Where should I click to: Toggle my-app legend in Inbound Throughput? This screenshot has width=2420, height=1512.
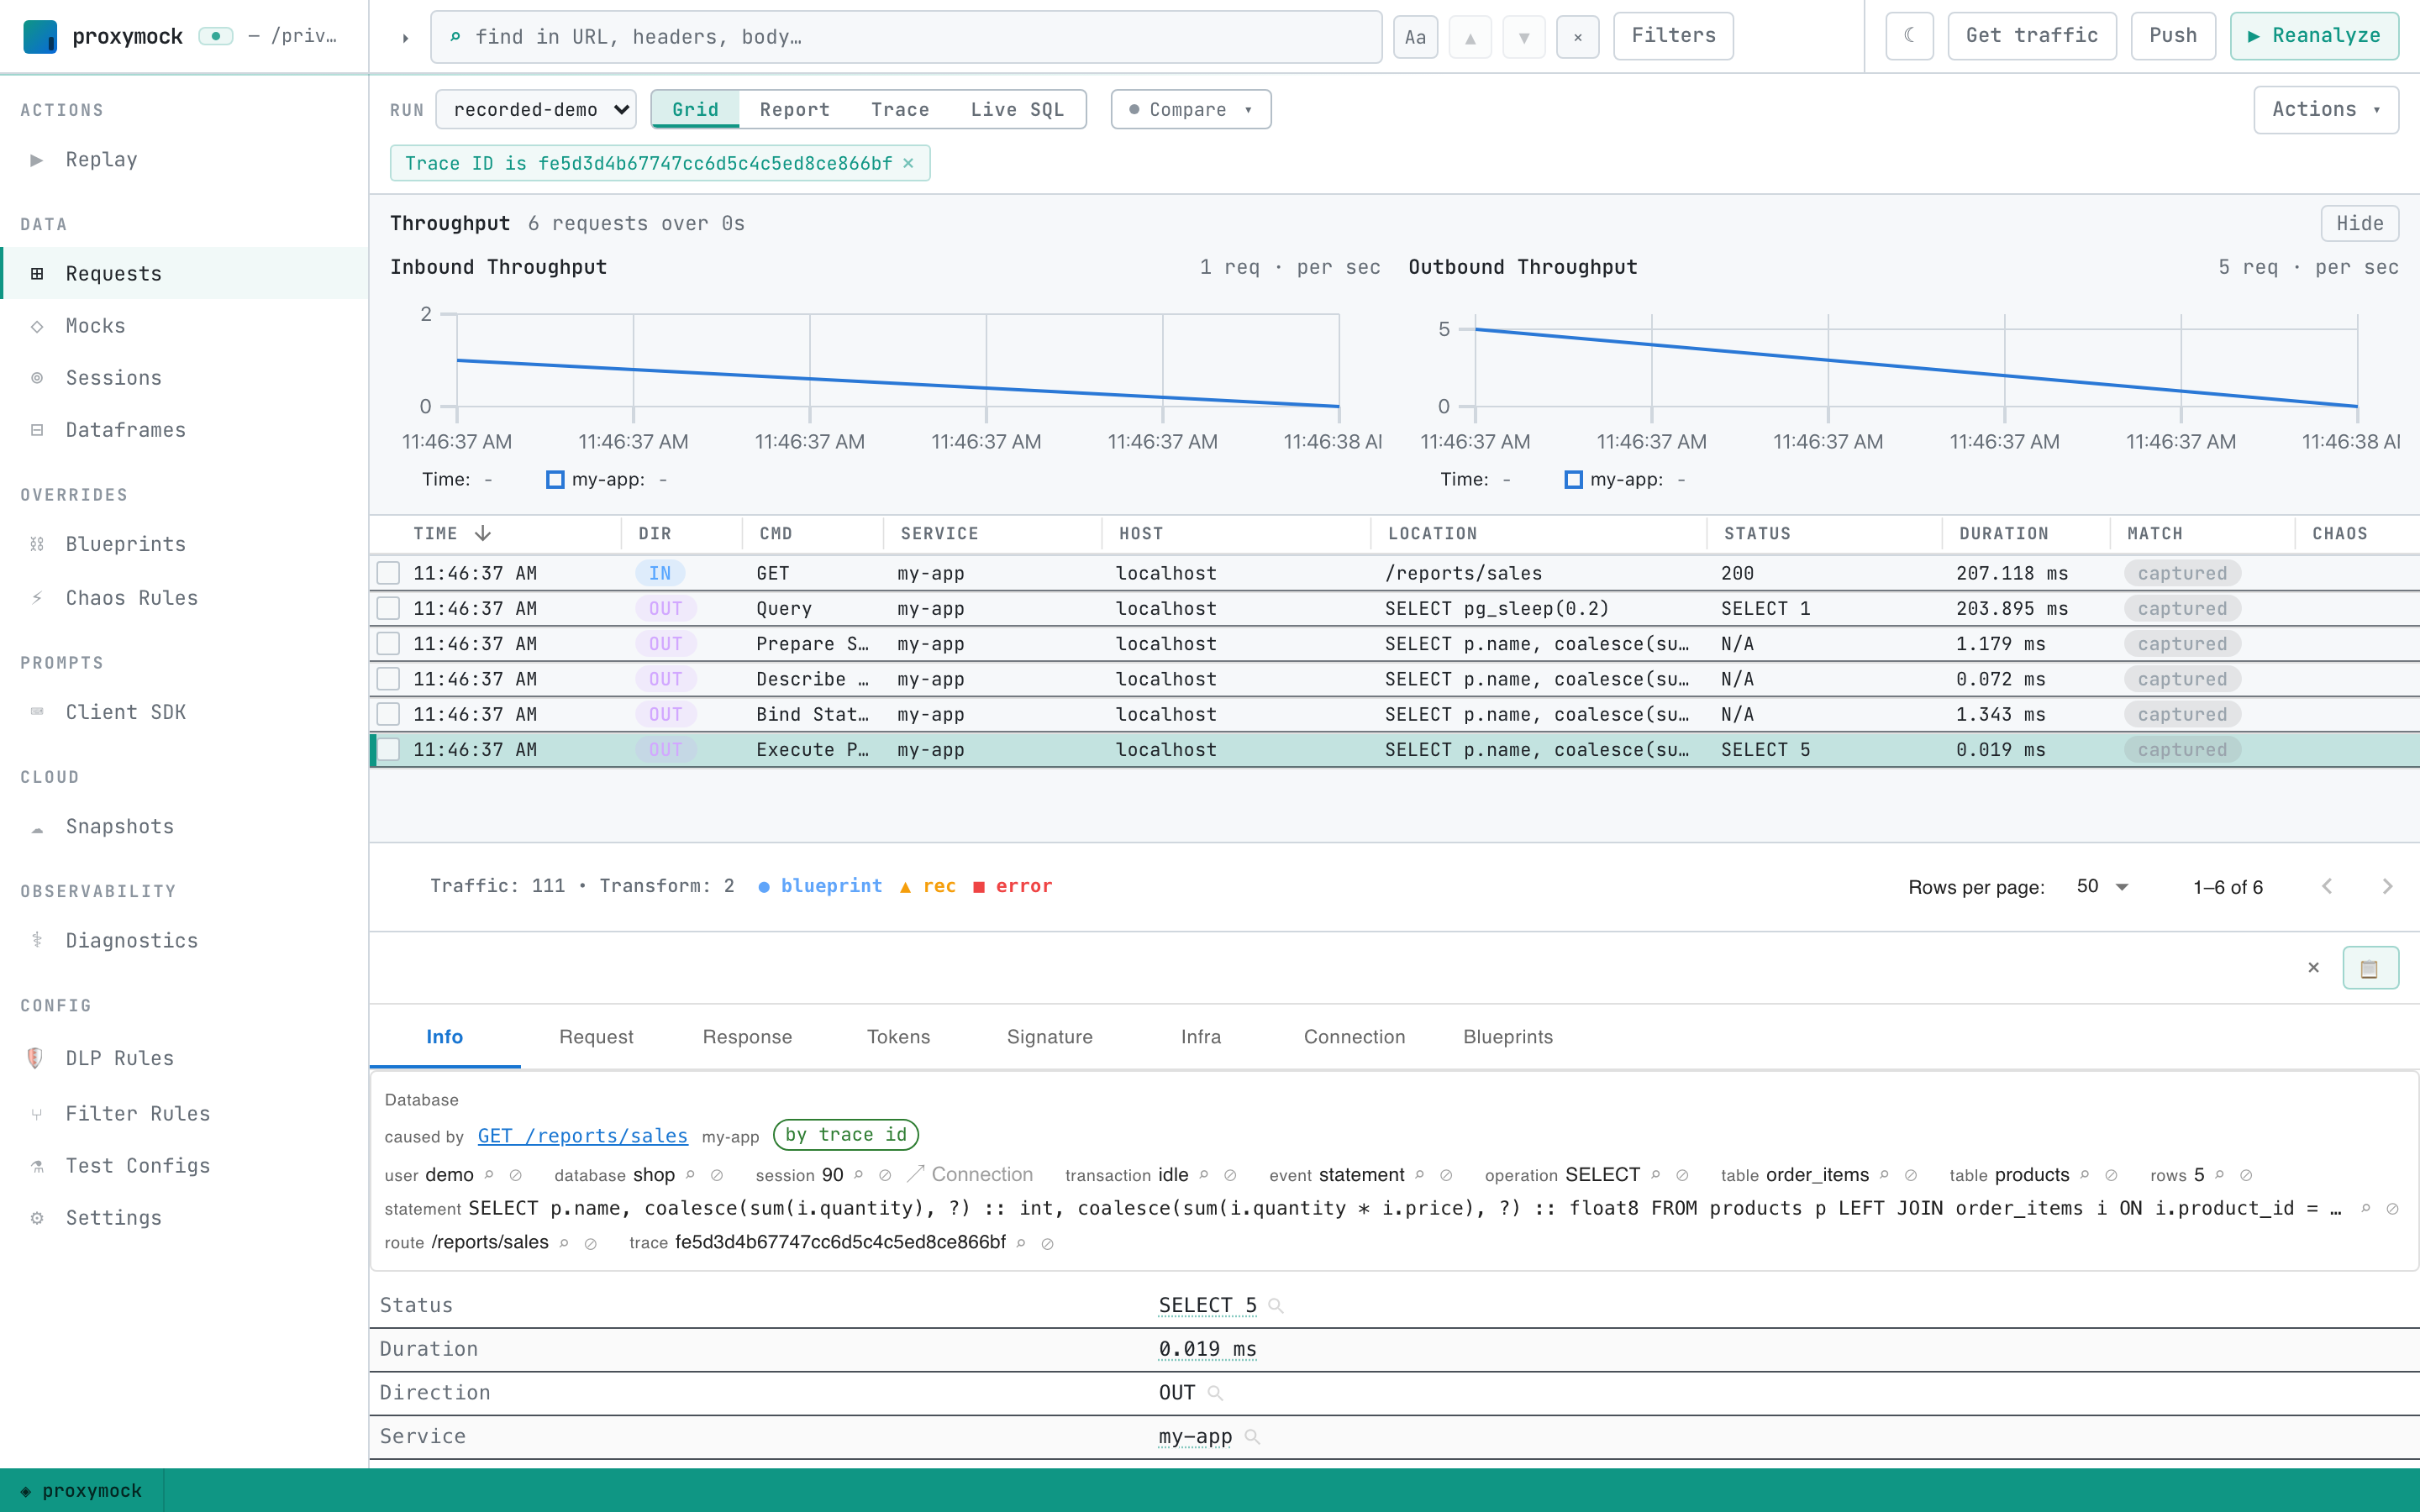pyautogui.click(x=555, y=479)
